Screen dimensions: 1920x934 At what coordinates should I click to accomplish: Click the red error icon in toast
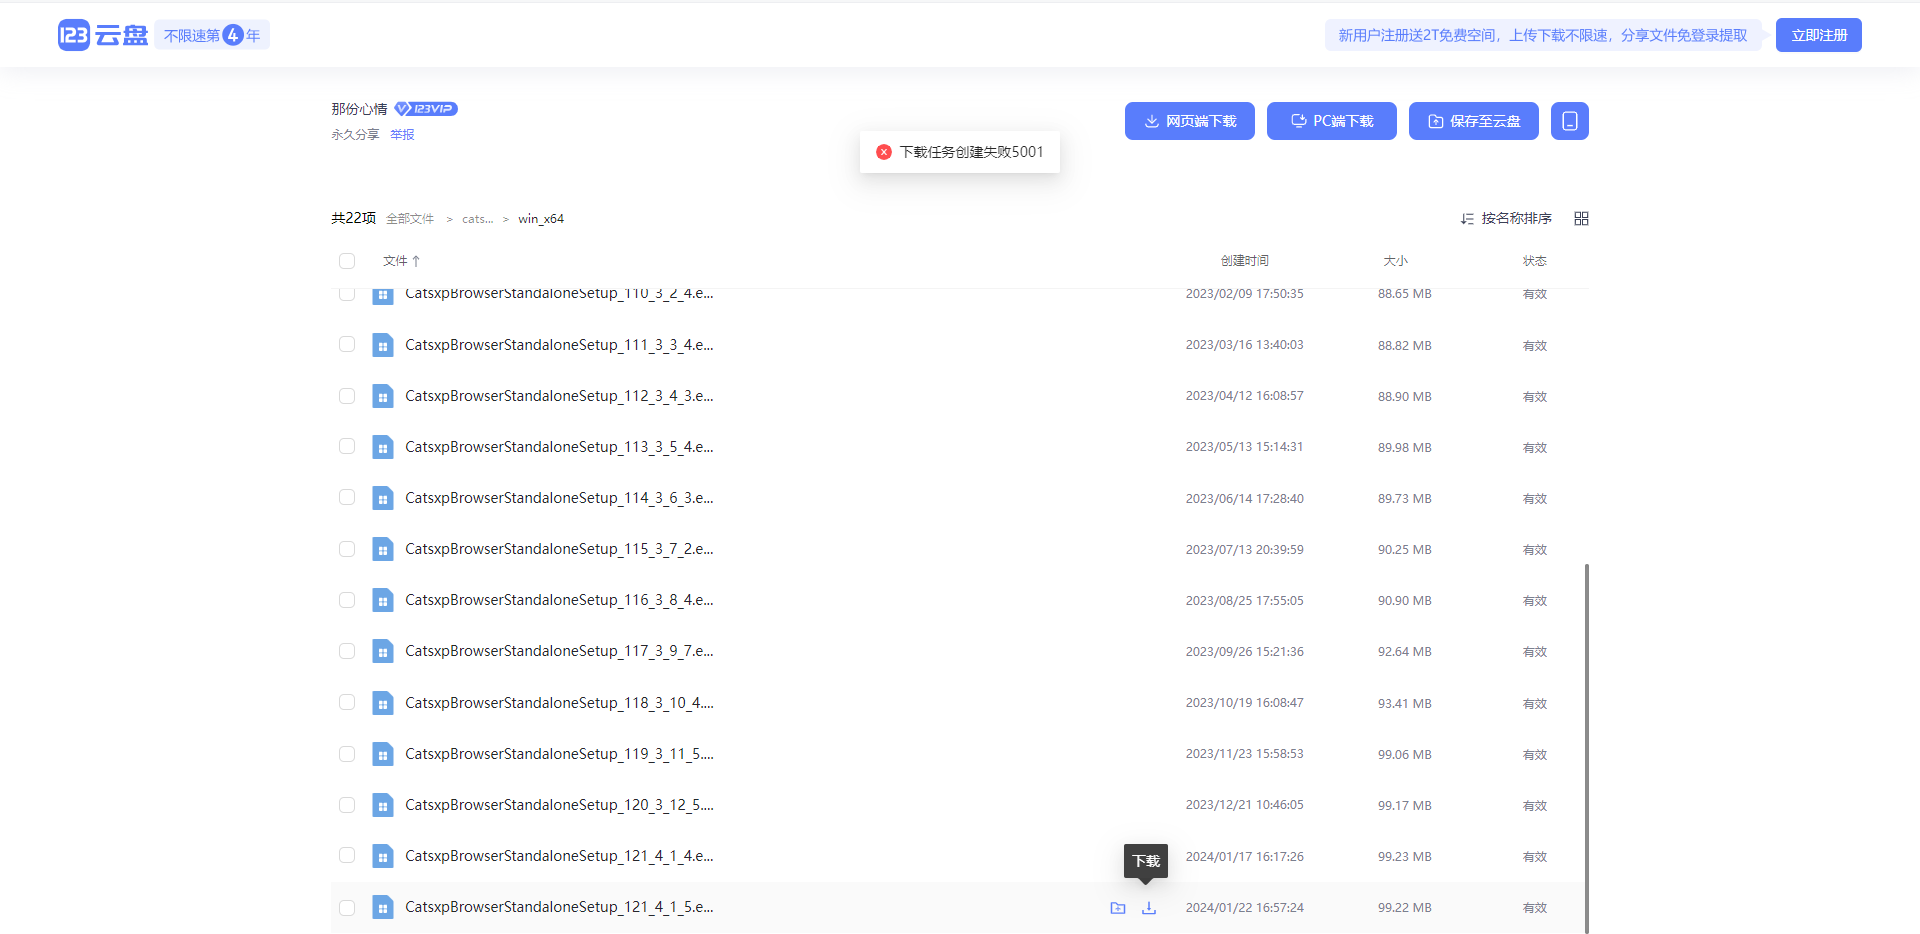click(884, 152)
